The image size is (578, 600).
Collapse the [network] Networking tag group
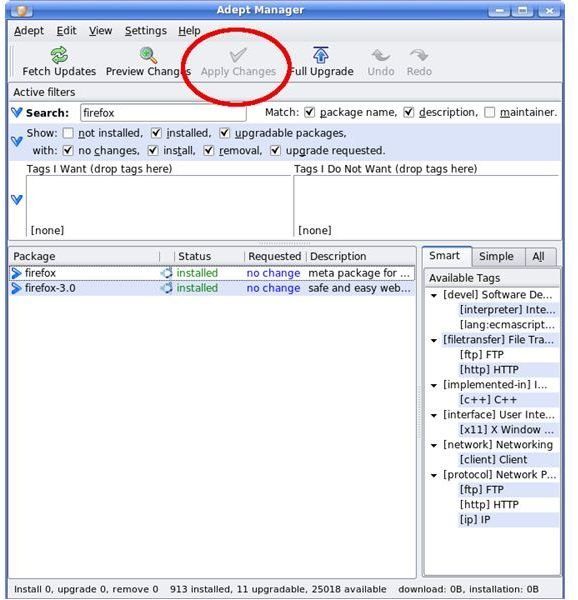pyautogui.click(x=434, y=445)
